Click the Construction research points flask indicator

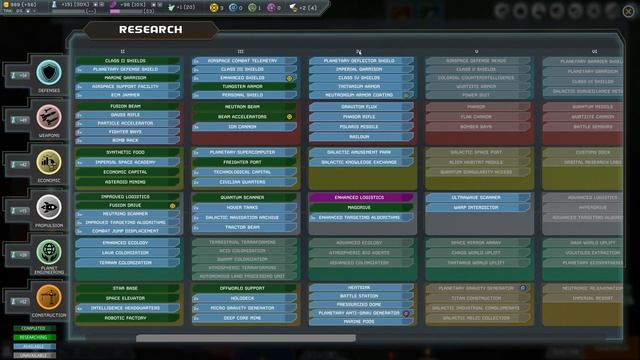[19, 302]
